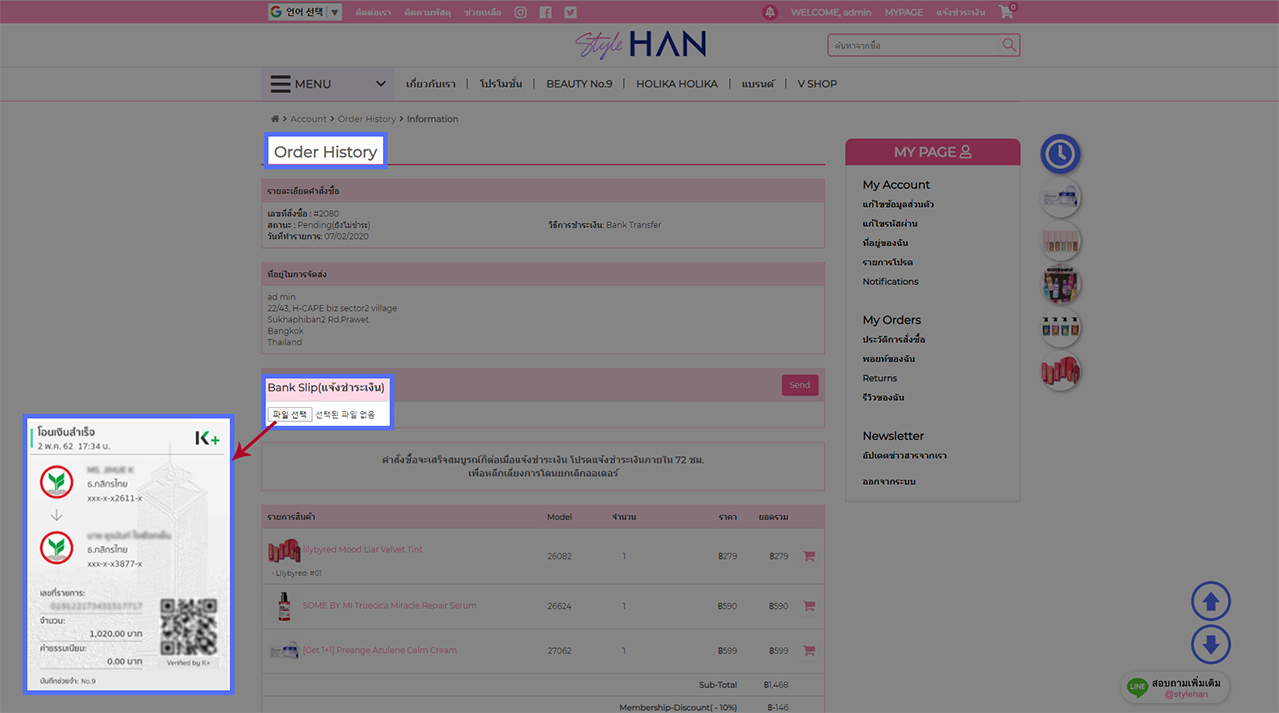Click the product search input field
The width and height of the screenshot is (1279, 713).
click(914, 45)
